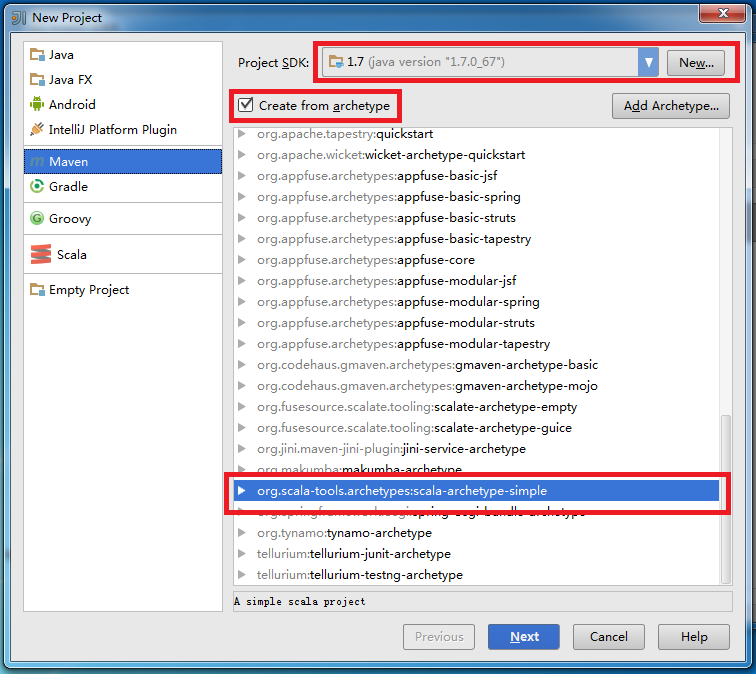This screenshot has width=756, height=674.
Task: Click the Next button
Action: coord(524,637)
